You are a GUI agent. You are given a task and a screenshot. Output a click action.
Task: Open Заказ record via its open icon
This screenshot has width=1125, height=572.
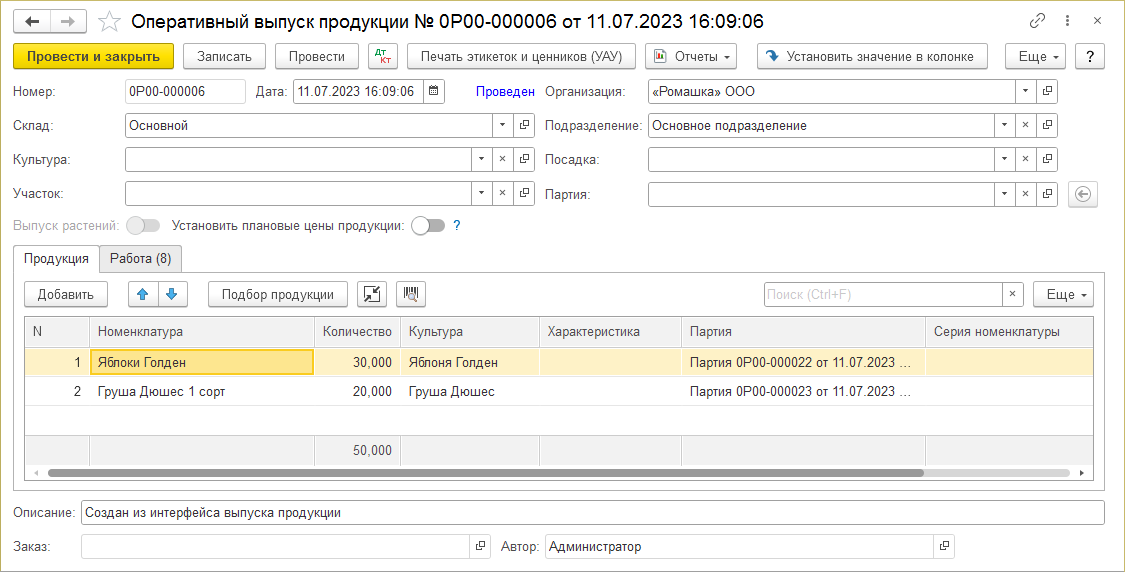pos(480,546)
